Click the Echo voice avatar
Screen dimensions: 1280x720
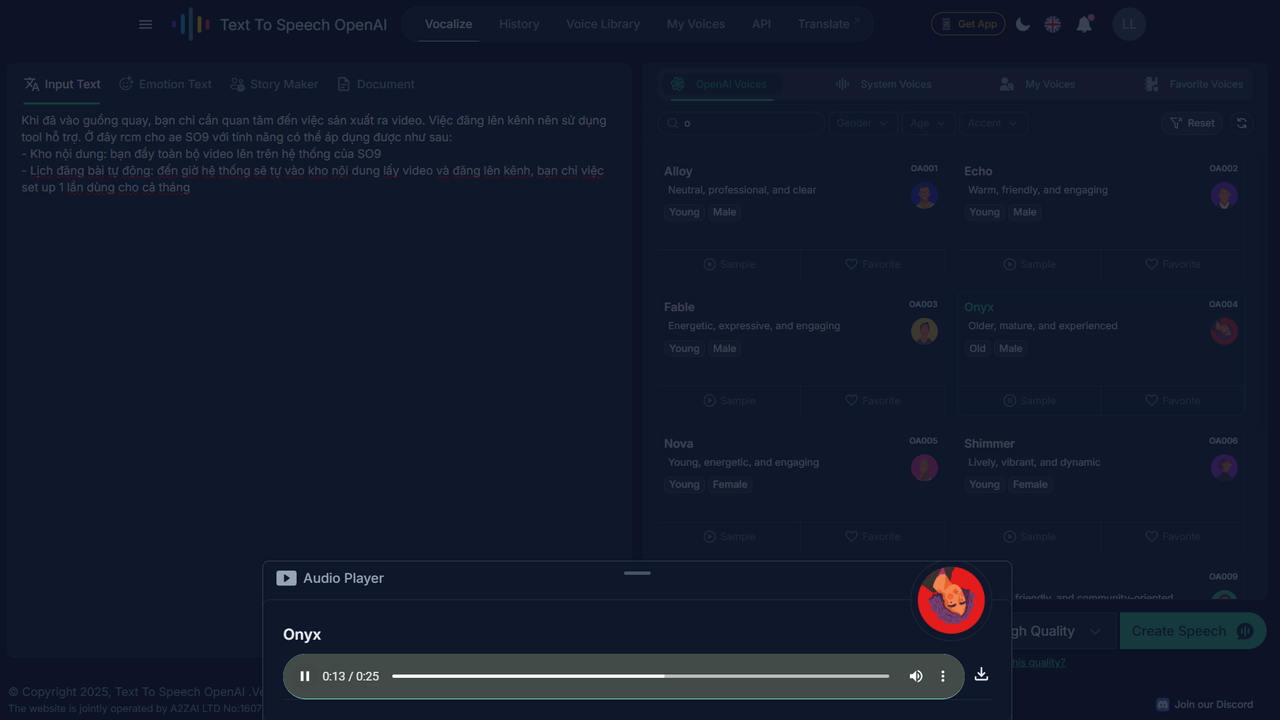(x=1224, y=195)
